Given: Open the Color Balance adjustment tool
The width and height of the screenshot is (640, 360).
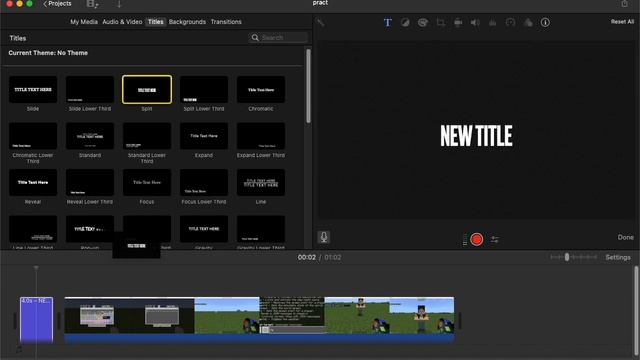Looking at the screenshot, I should click(x=405, y=22).
